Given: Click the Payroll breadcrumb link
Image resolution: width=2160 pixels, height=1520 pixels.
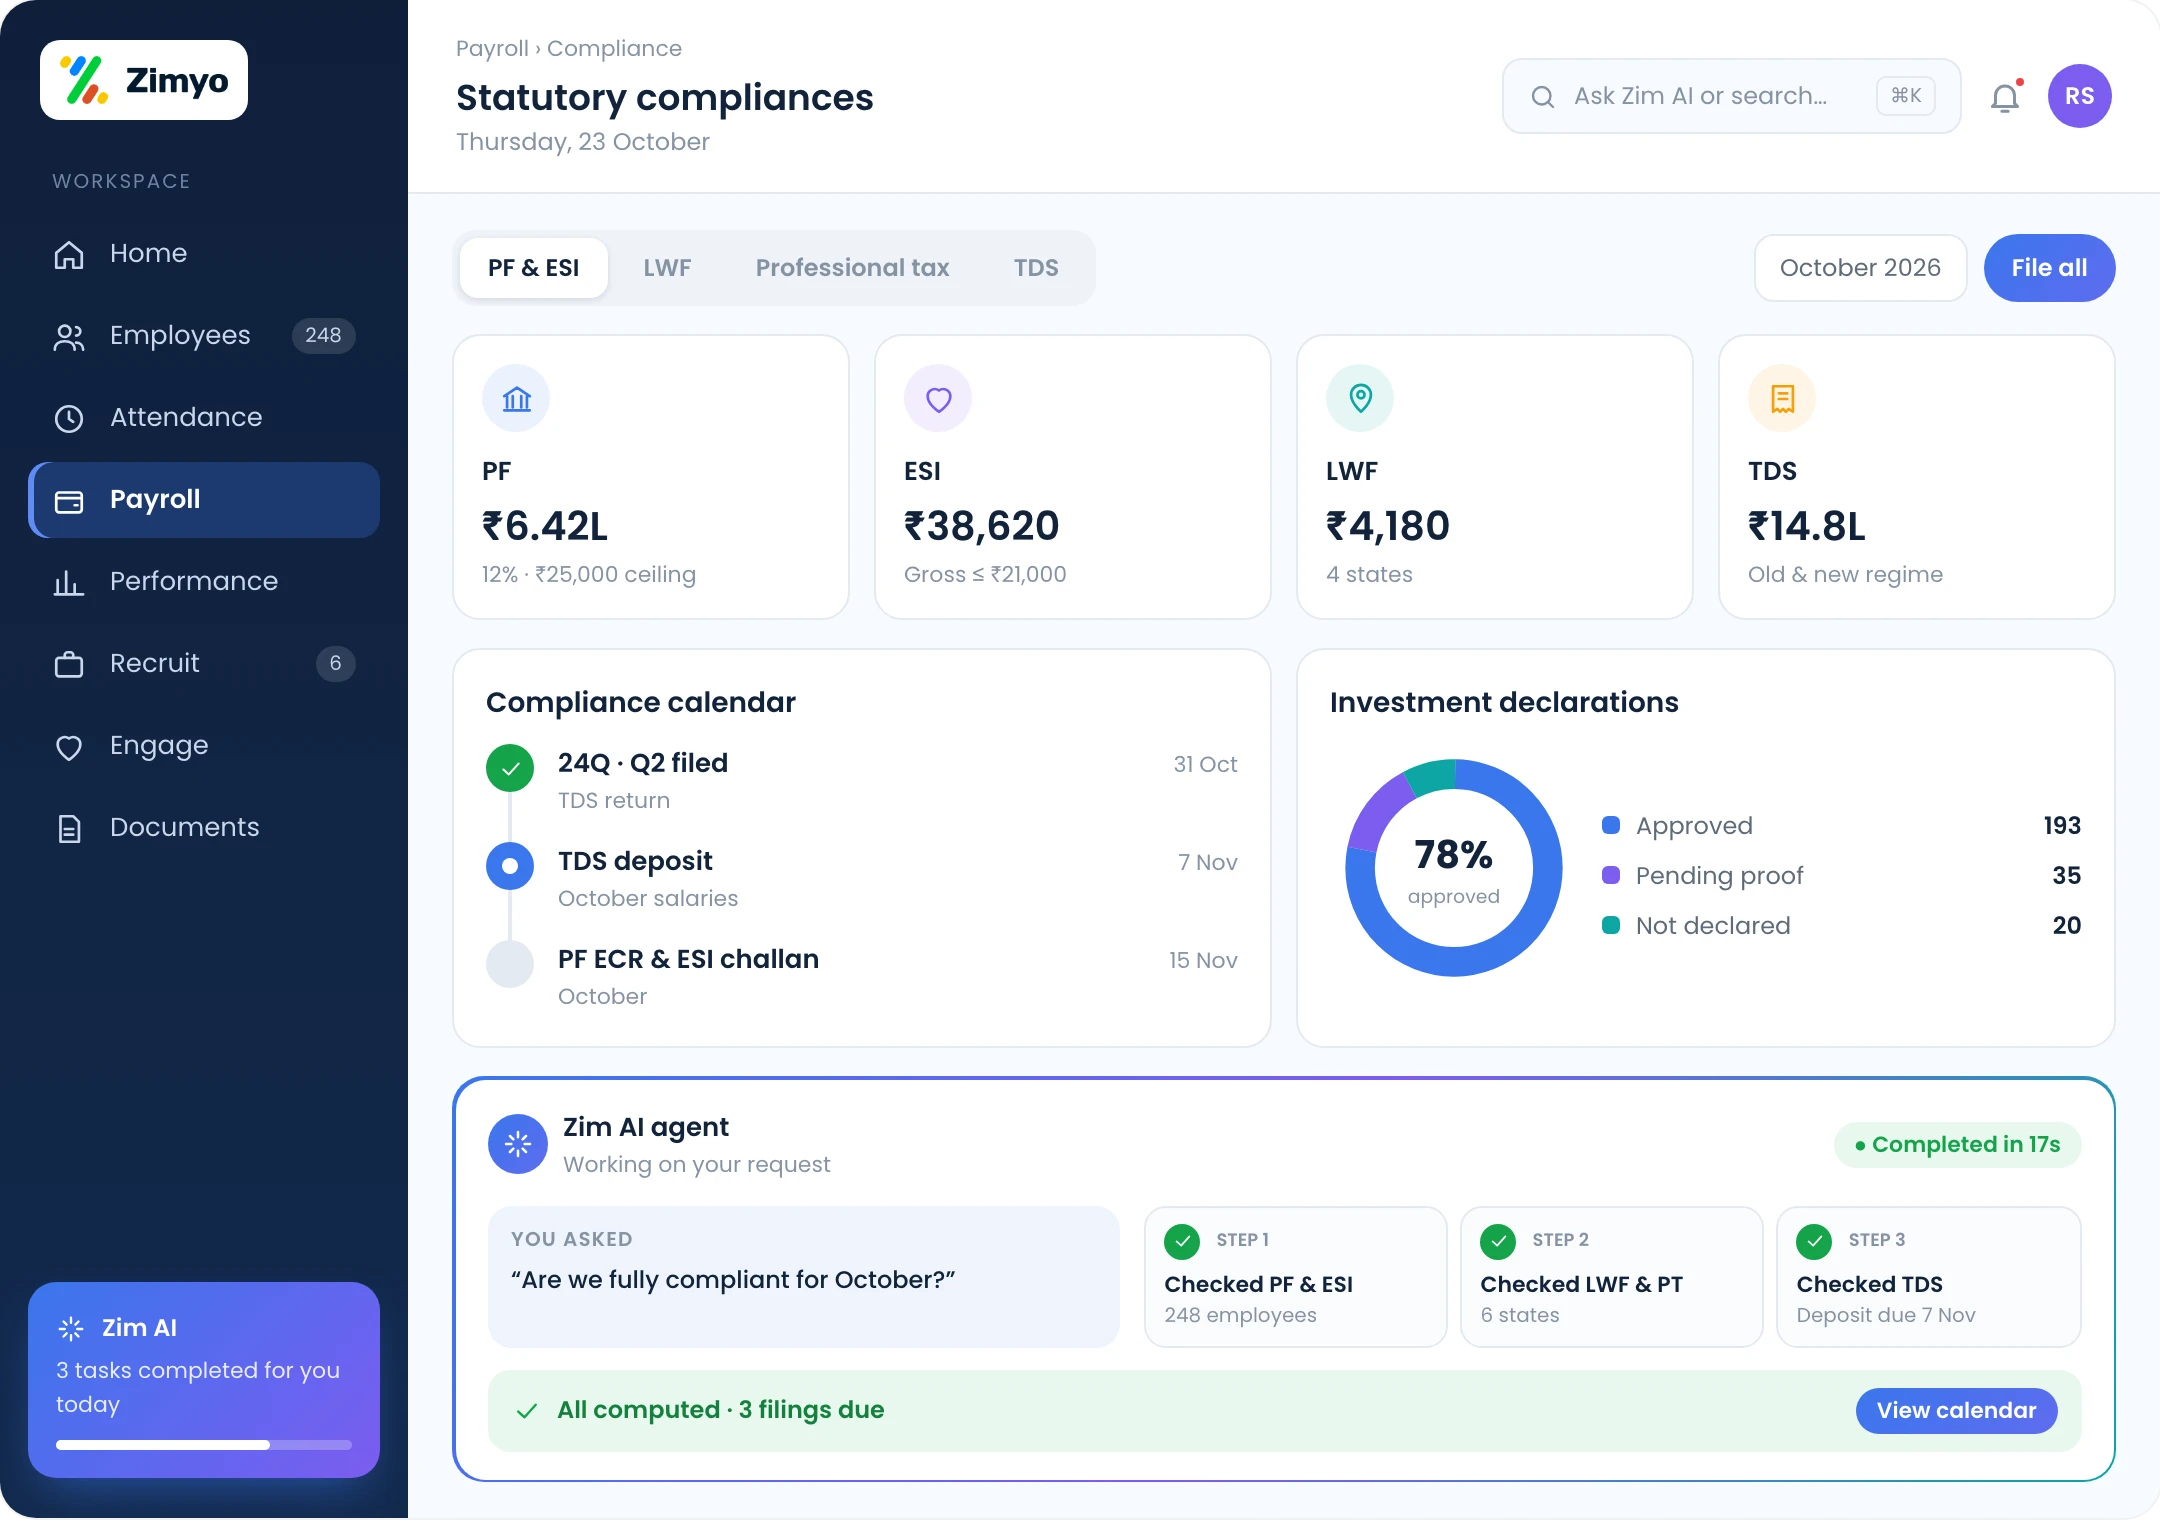Looking at the screenshot, I should pyautogui.click(x=492, y=48).
